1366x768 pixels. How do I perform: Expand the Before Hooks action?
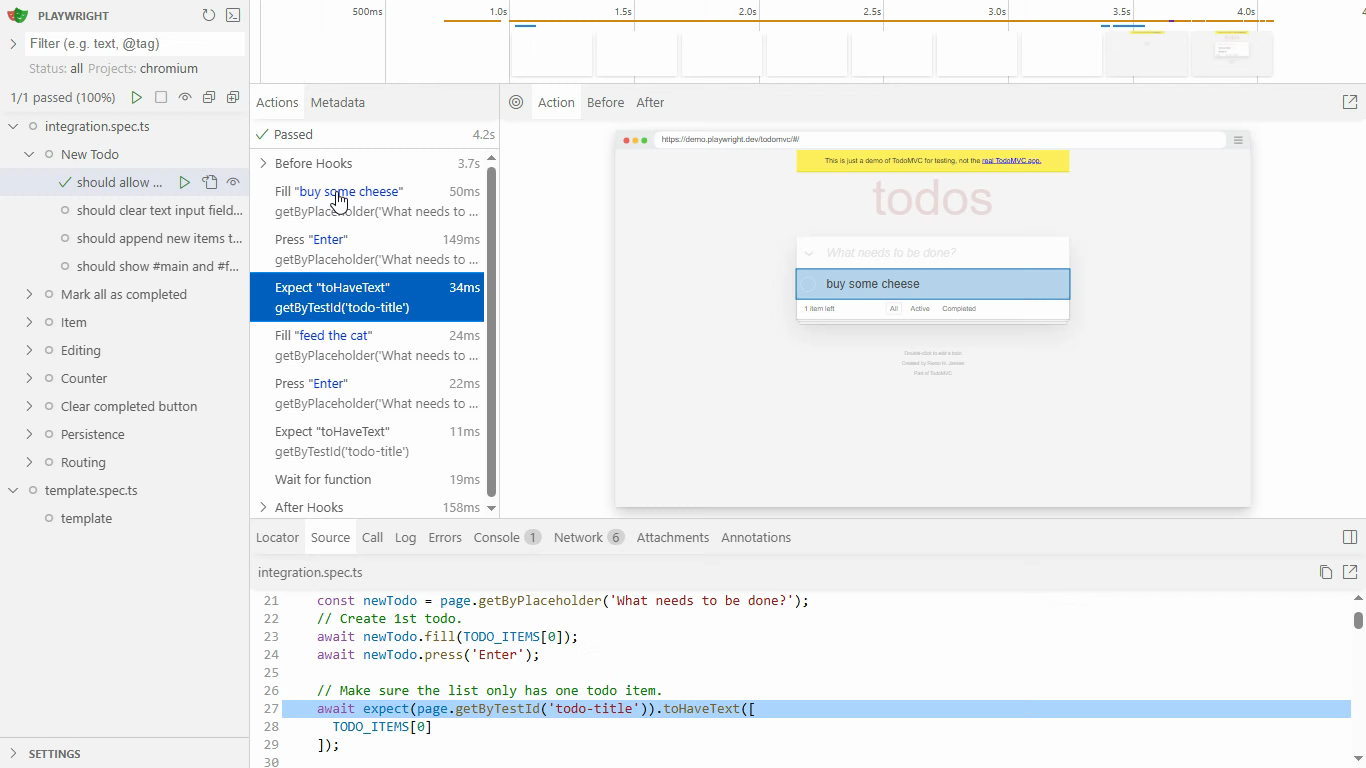[264, 163]
